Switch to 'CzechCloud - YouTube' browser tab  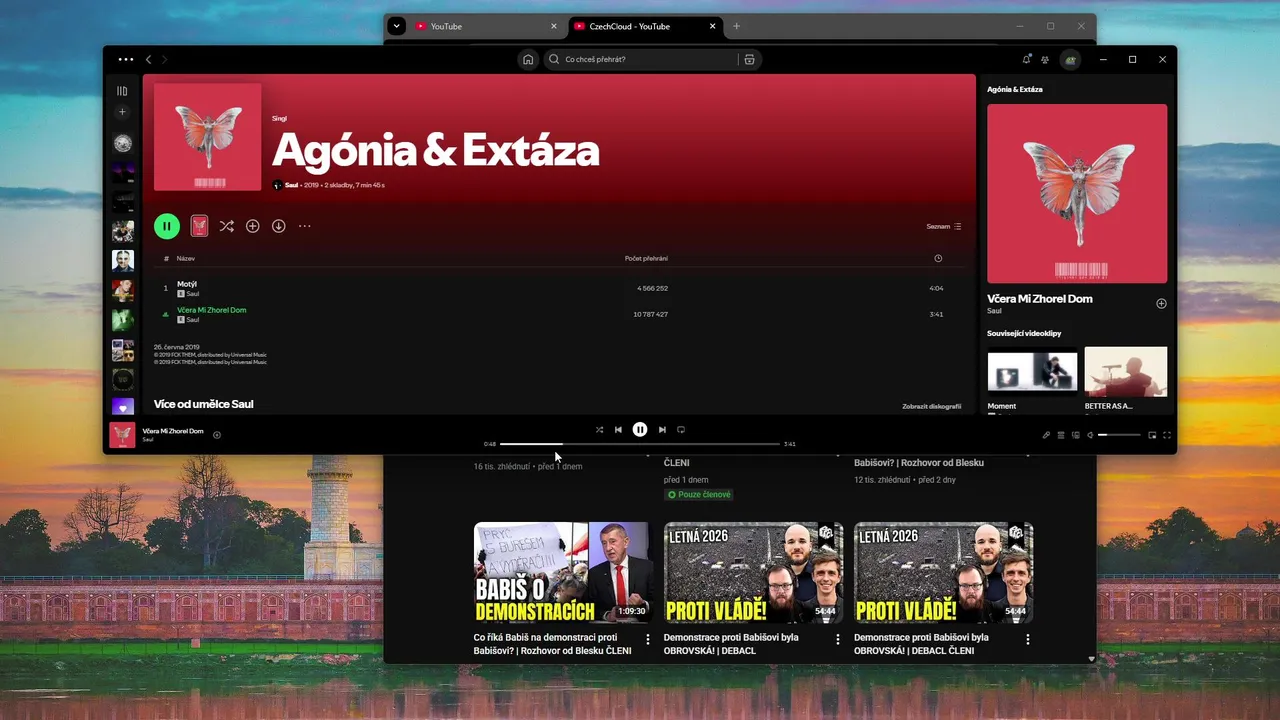tap(645, 26)
